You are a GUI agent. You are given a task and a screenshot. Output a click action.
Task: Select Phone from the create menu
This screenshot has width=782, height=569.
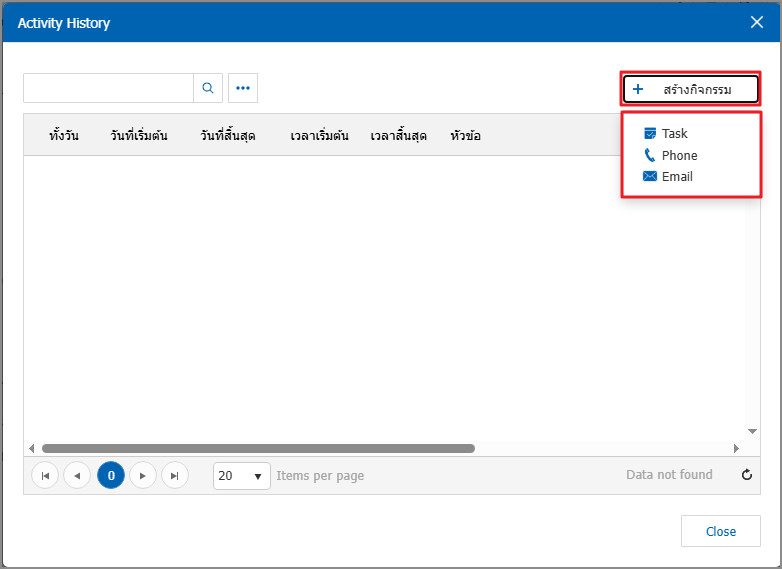point(679,155)
